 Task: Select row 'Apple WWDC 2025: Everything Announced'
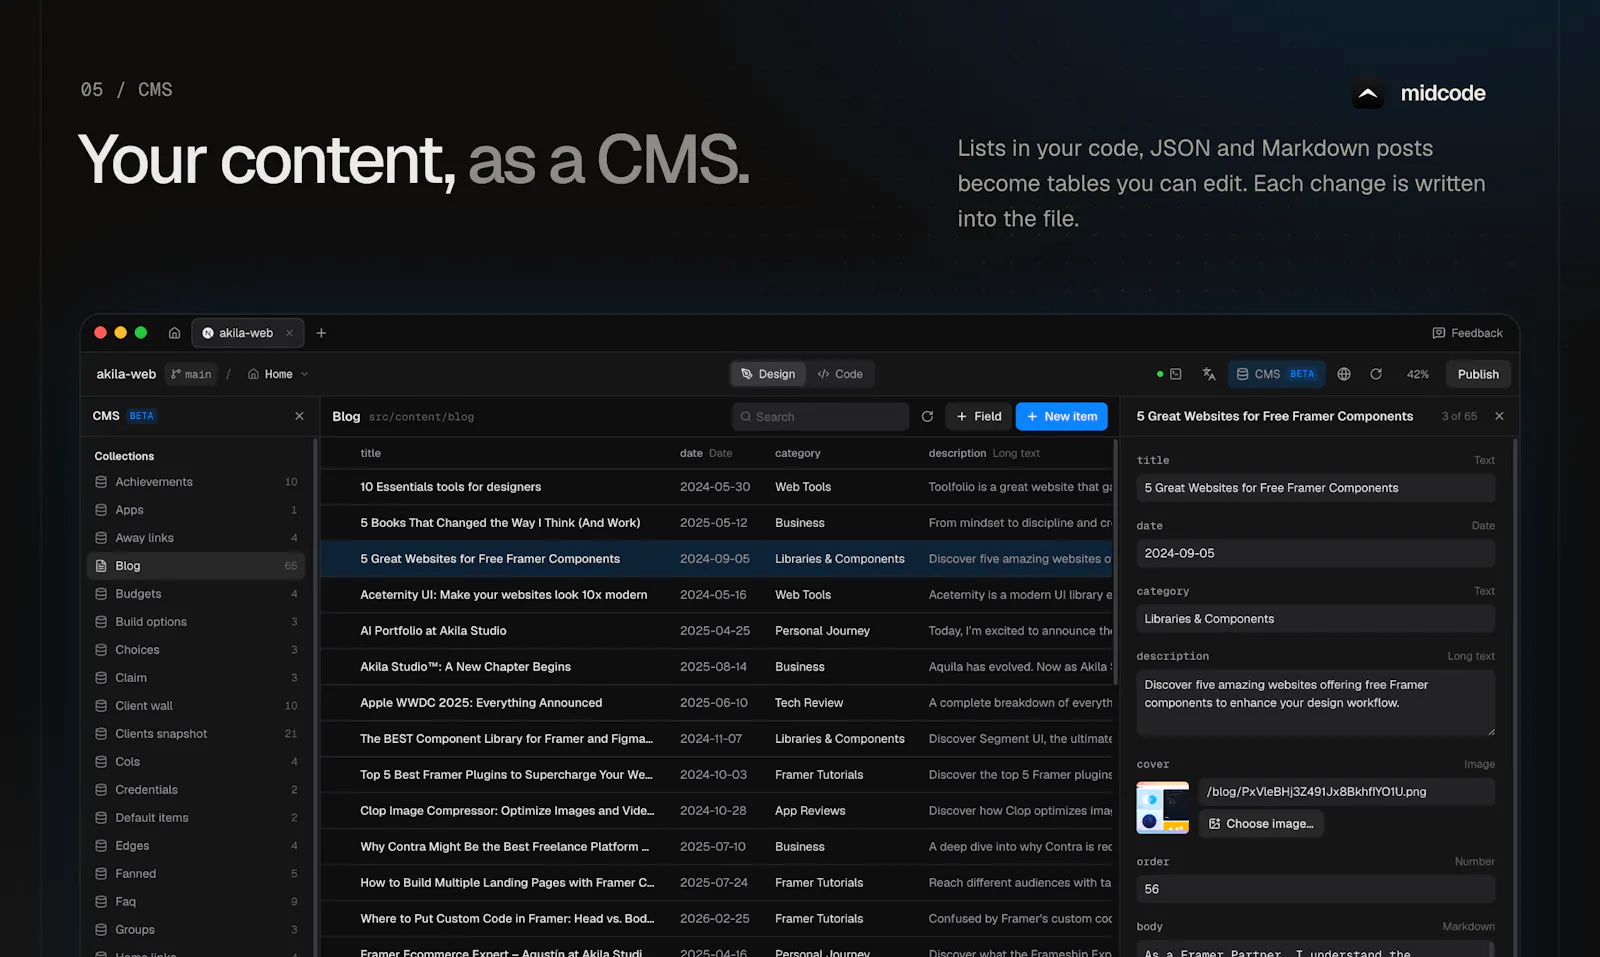tap(716, 703)
